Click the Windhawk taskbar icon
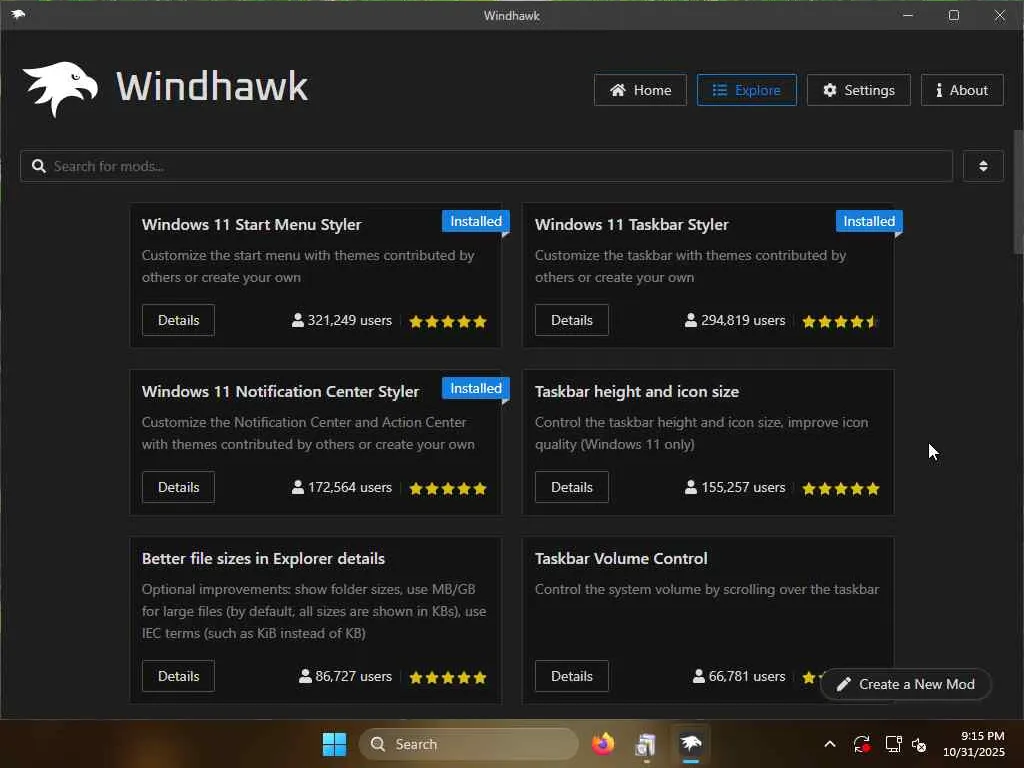 pyautogui.click(x=690, y=743)
